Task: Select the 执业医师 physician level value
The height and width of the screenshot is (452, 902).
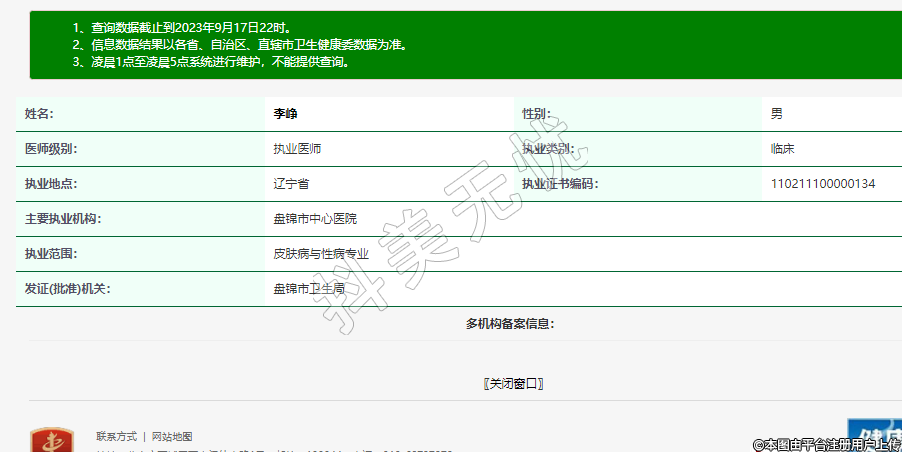Action: point(297,149)
